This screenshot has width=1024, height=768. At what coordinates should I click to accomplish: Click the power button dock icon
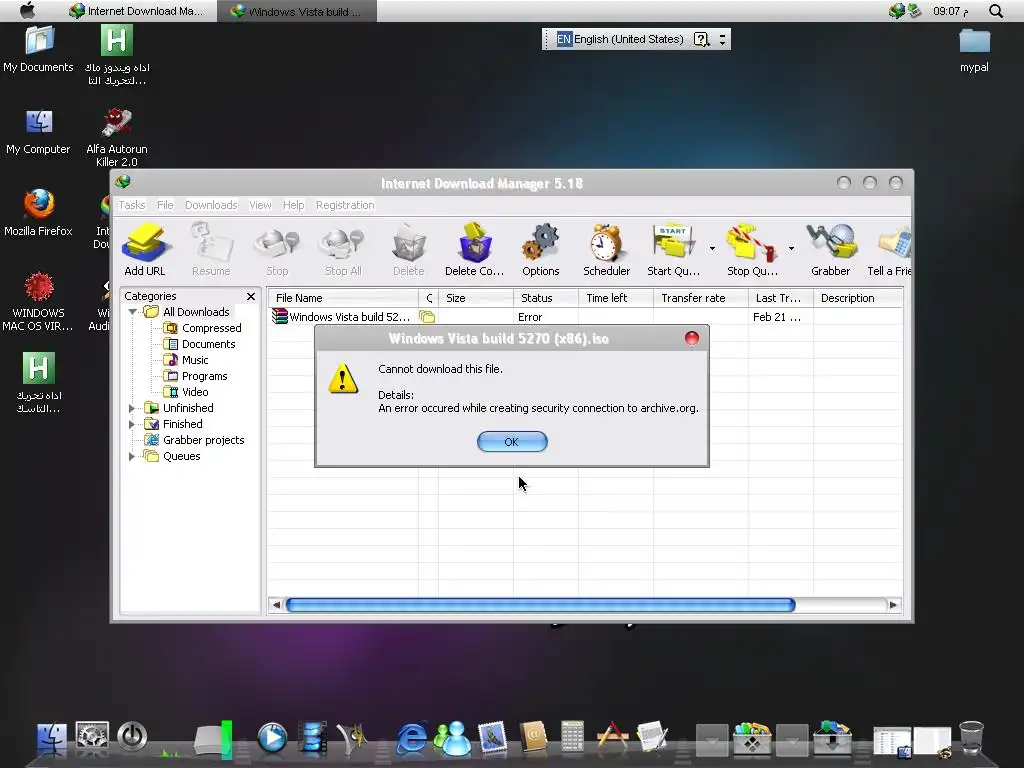[132, 737]
